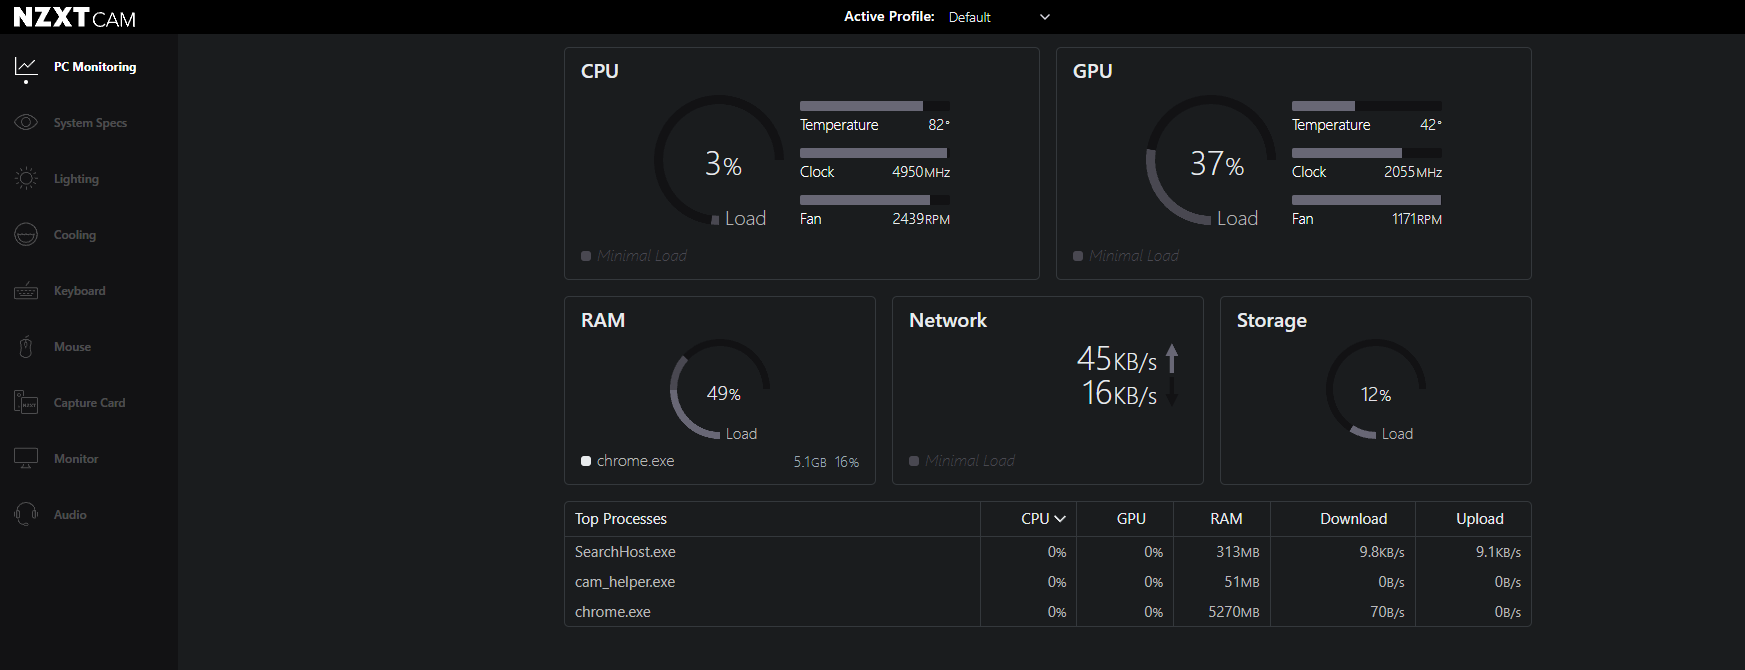
Task: Select the Lighting sun icon
Action: pos(26,179)
